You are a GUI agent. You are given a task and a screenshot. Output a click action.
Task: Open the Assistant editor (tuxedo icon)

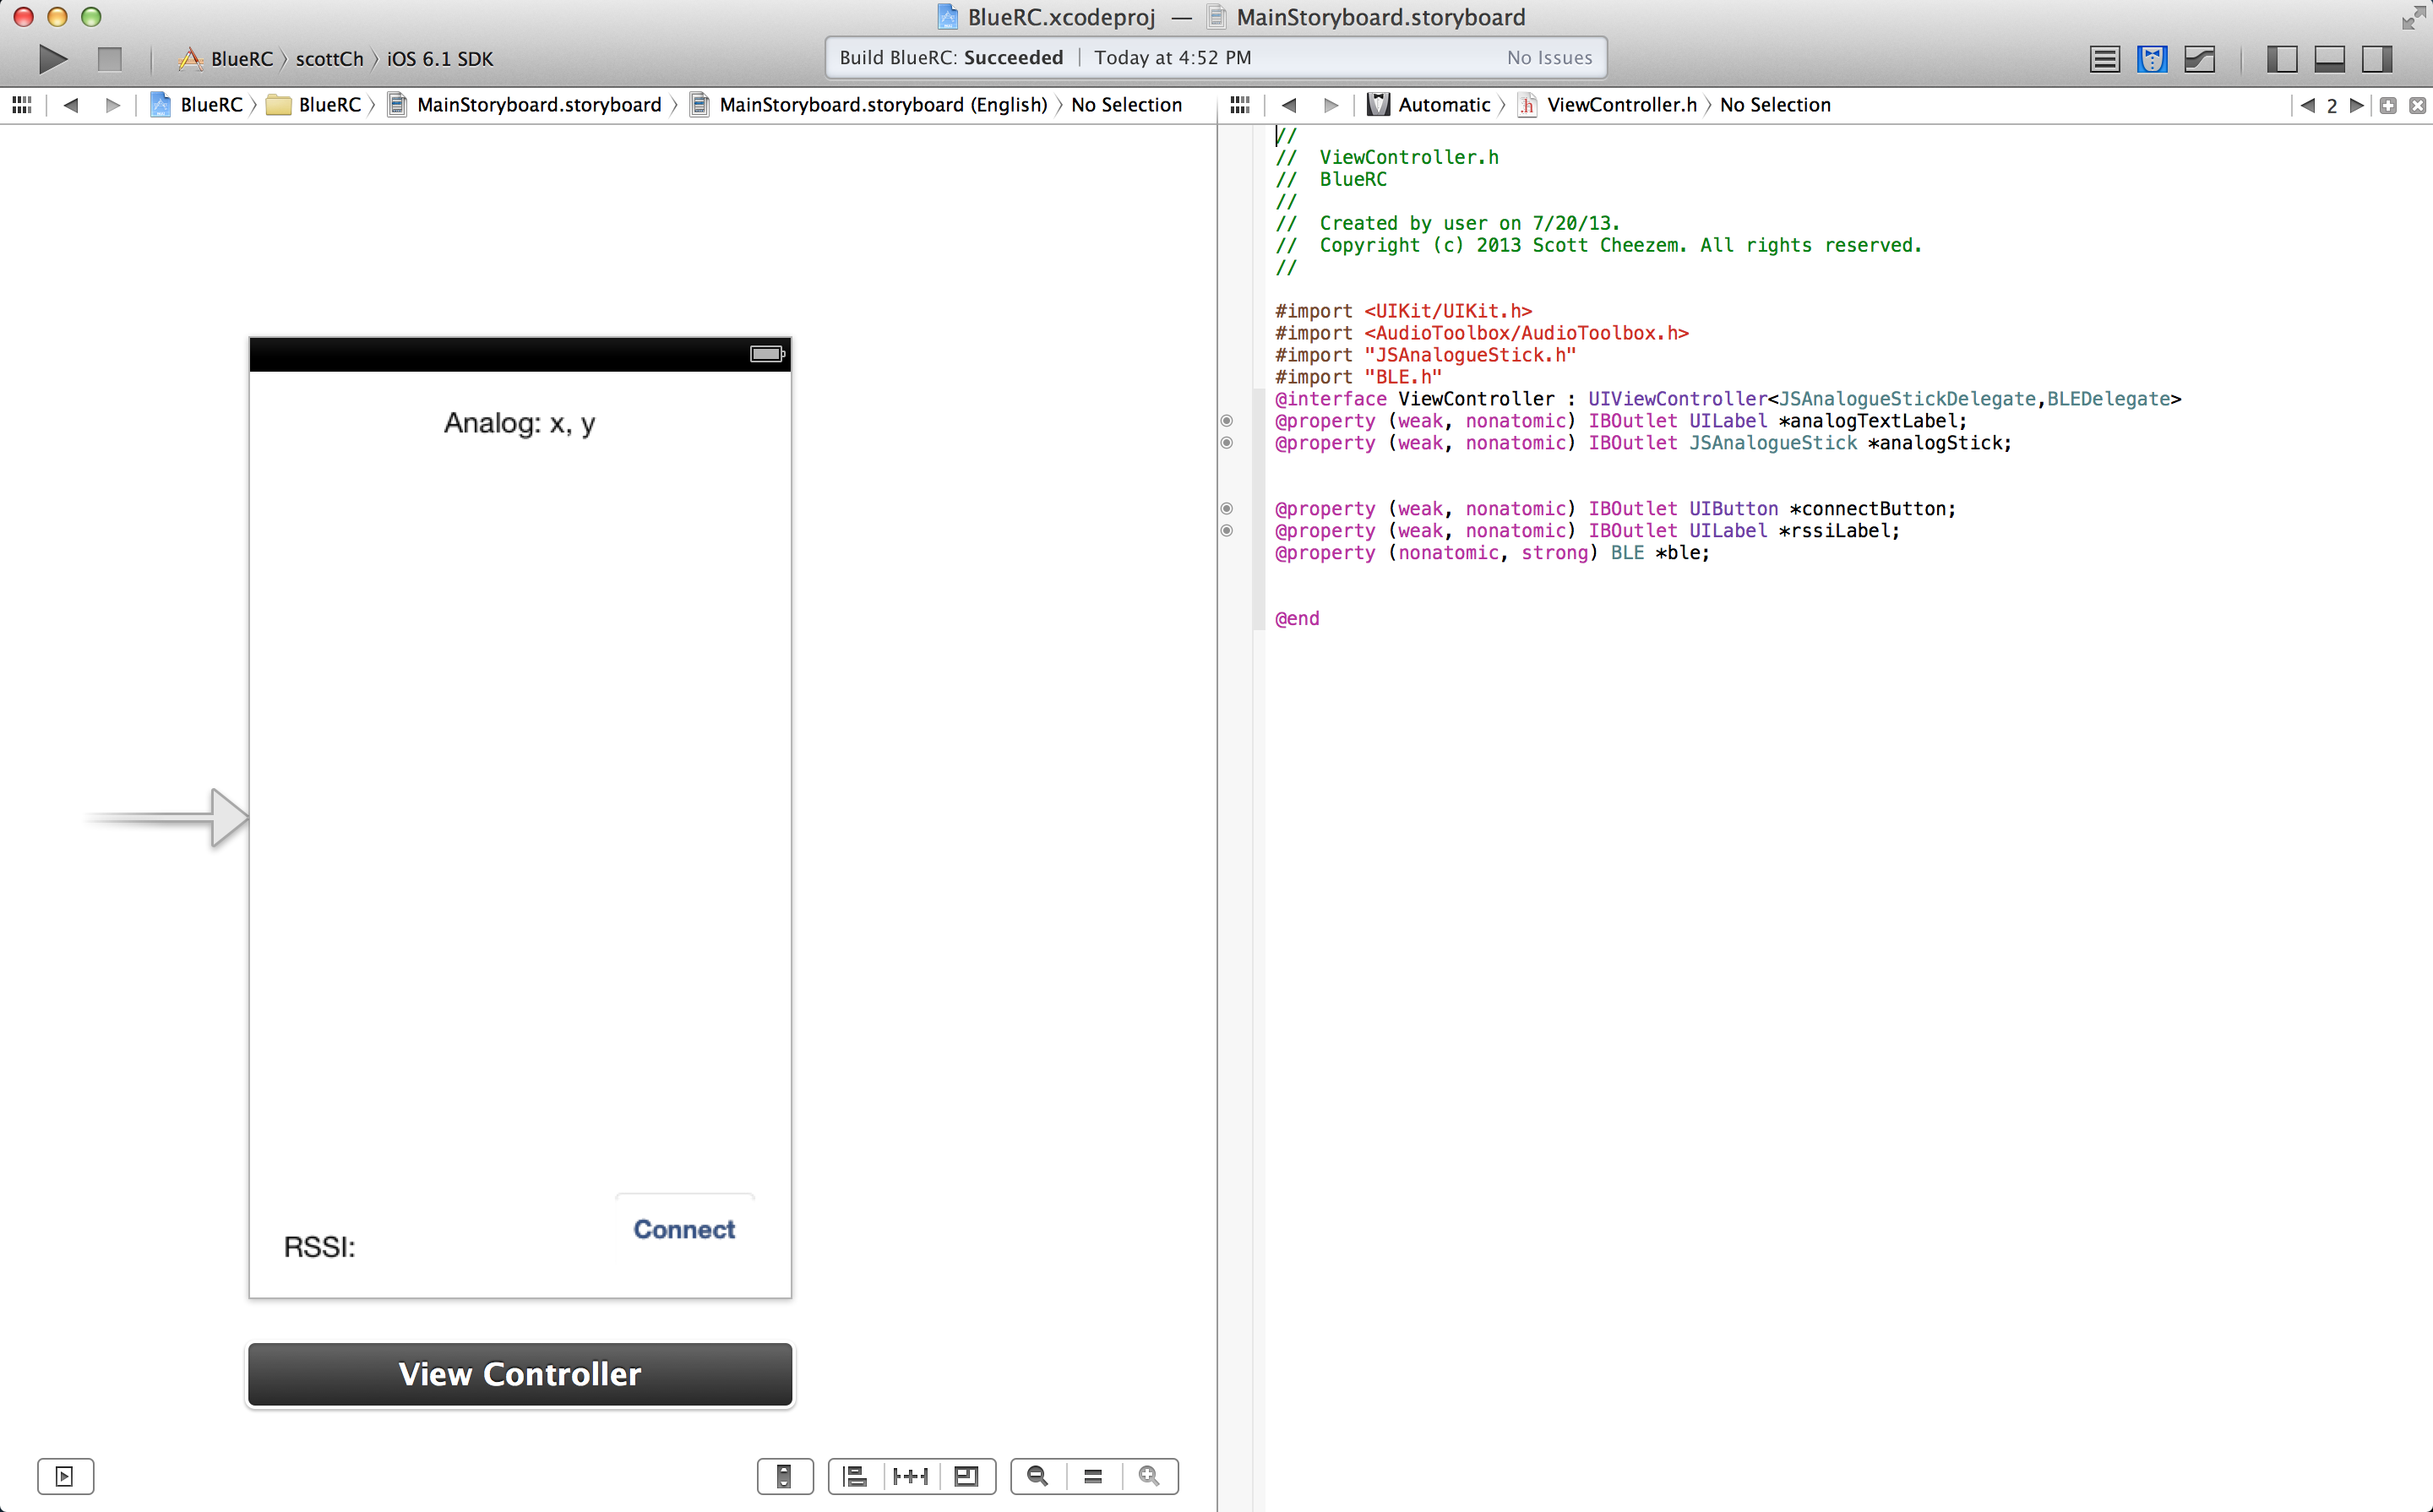click(2151, 58)
